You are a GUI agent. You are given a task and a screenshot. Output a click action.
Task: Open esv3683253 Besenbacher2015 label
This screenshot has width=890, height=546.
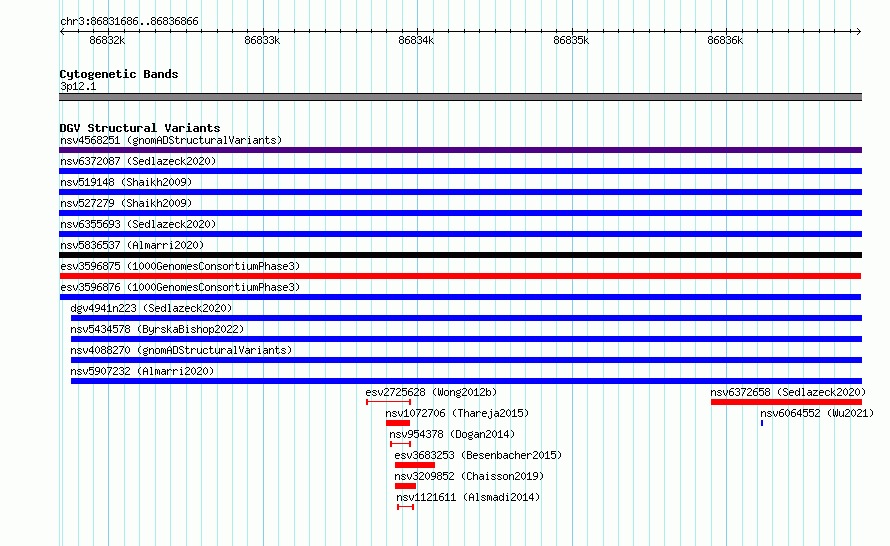click(478, 455)
